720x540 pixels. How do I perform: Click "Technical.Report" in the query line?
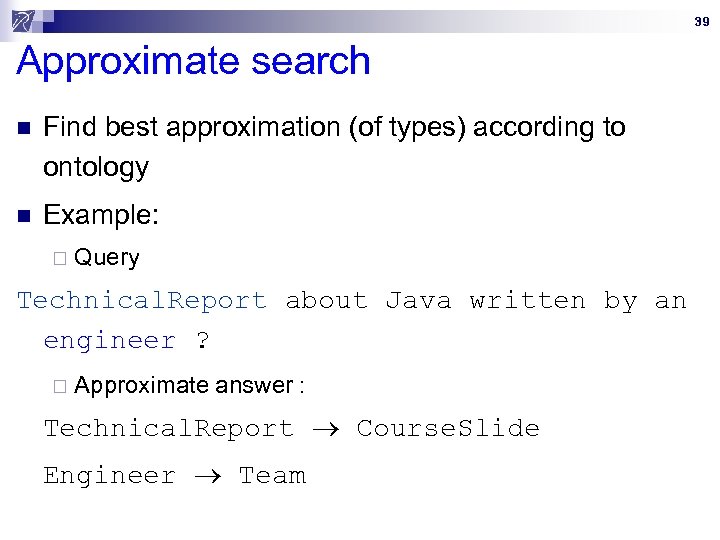pyautogui.click(x=142, y=301)
